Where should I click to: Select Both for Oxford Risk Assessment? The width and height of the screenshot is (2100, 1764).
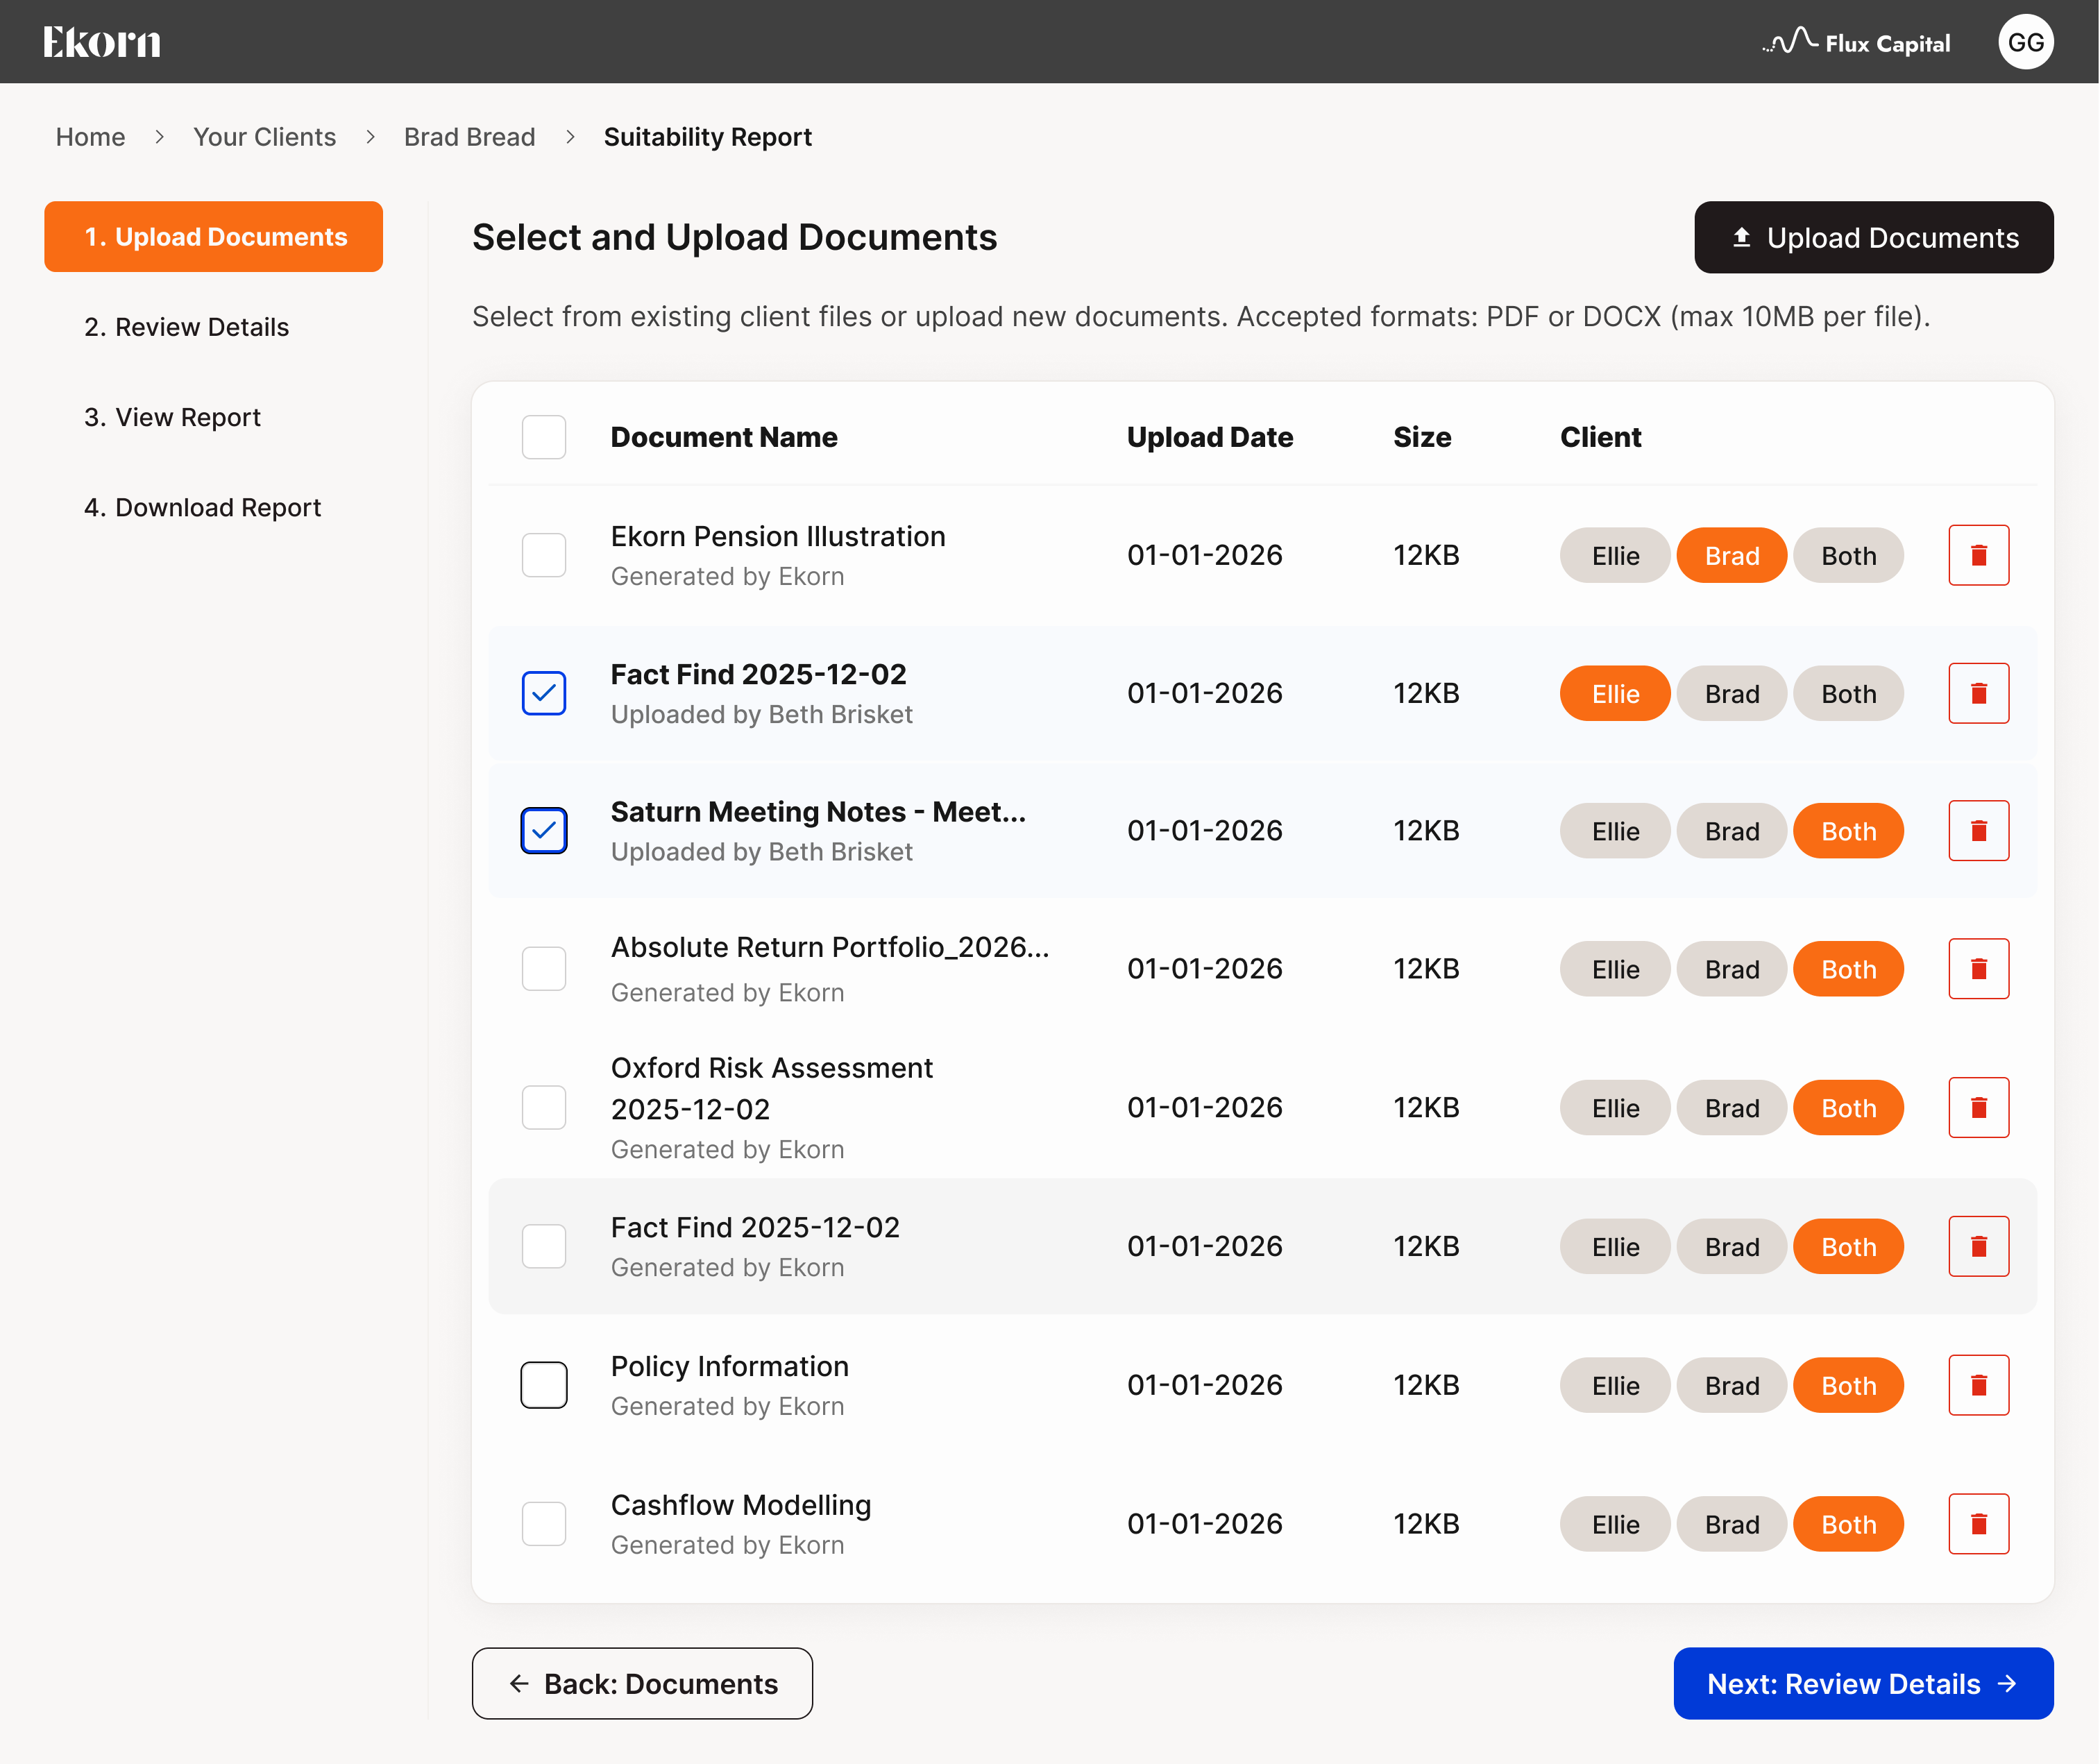1848,1108
